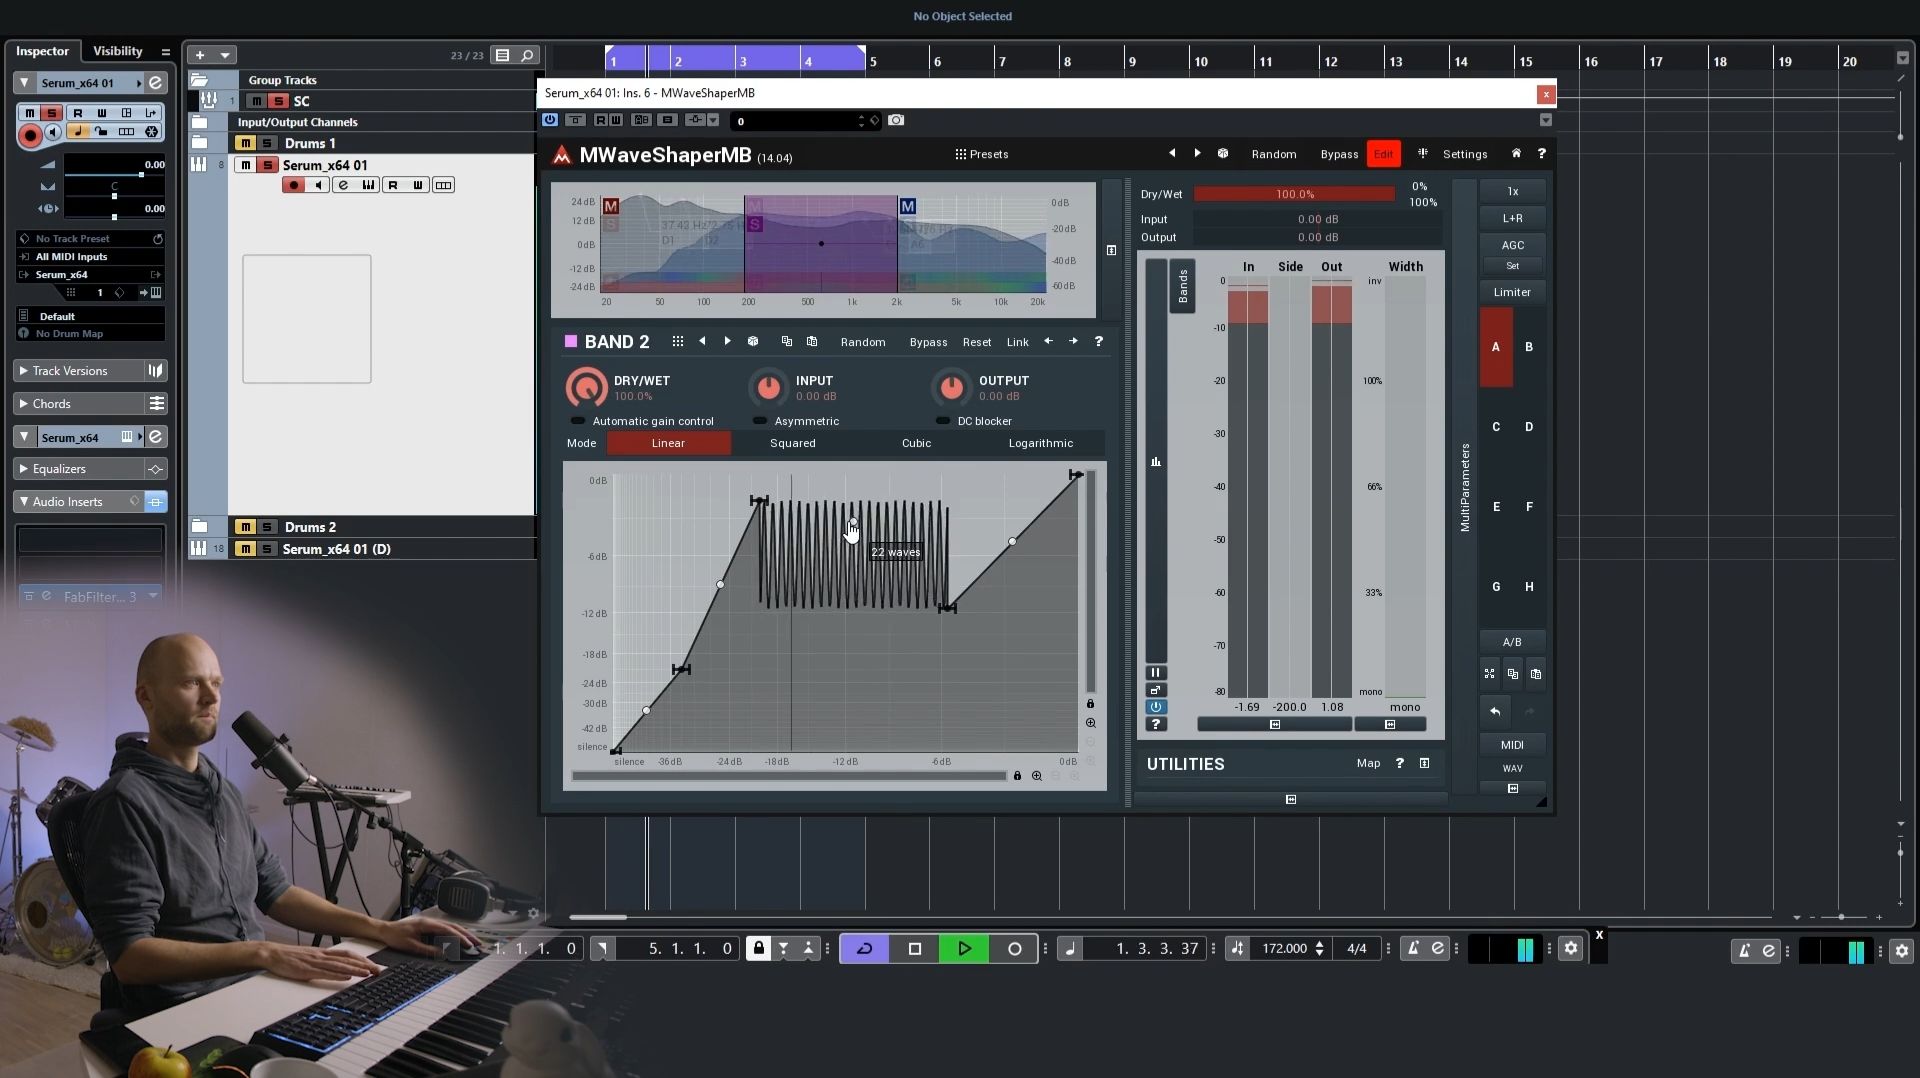This screenshot has height=1078, width=1920.
Task: Click the plugin home icon near Settings
Action: (1516, 154)
